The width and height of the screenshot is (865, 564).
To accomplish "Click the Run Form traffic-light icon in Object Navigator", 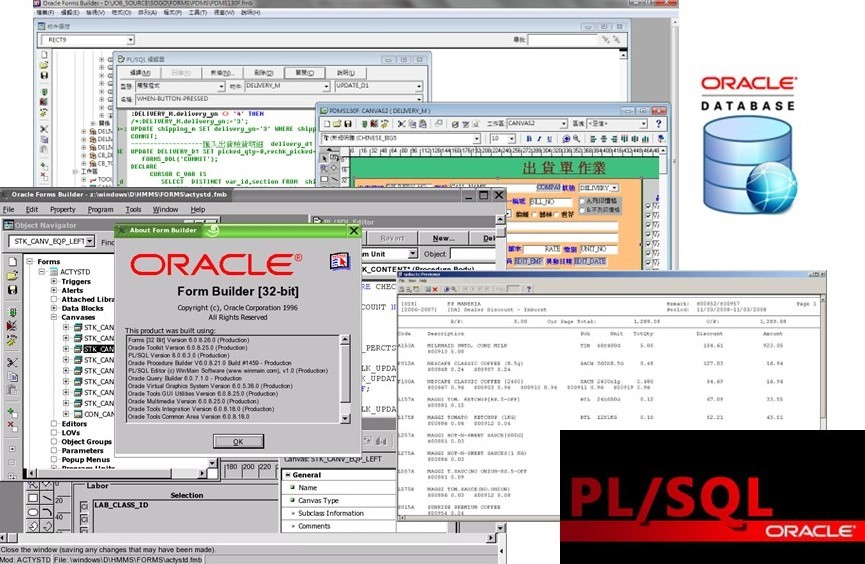I will click(x=12, y=312).
